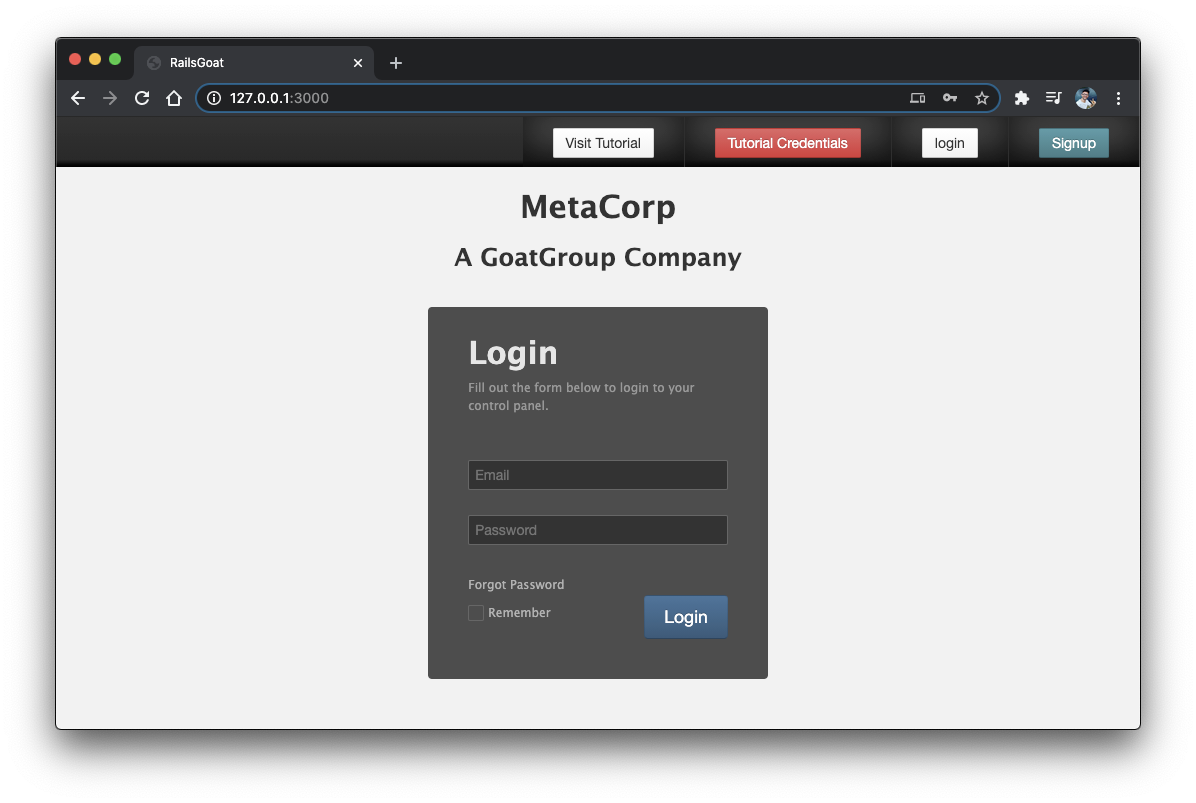The width and height of the screenshot is (1196, 803).
Task: Click the Password input field
Action: (597, 530)
